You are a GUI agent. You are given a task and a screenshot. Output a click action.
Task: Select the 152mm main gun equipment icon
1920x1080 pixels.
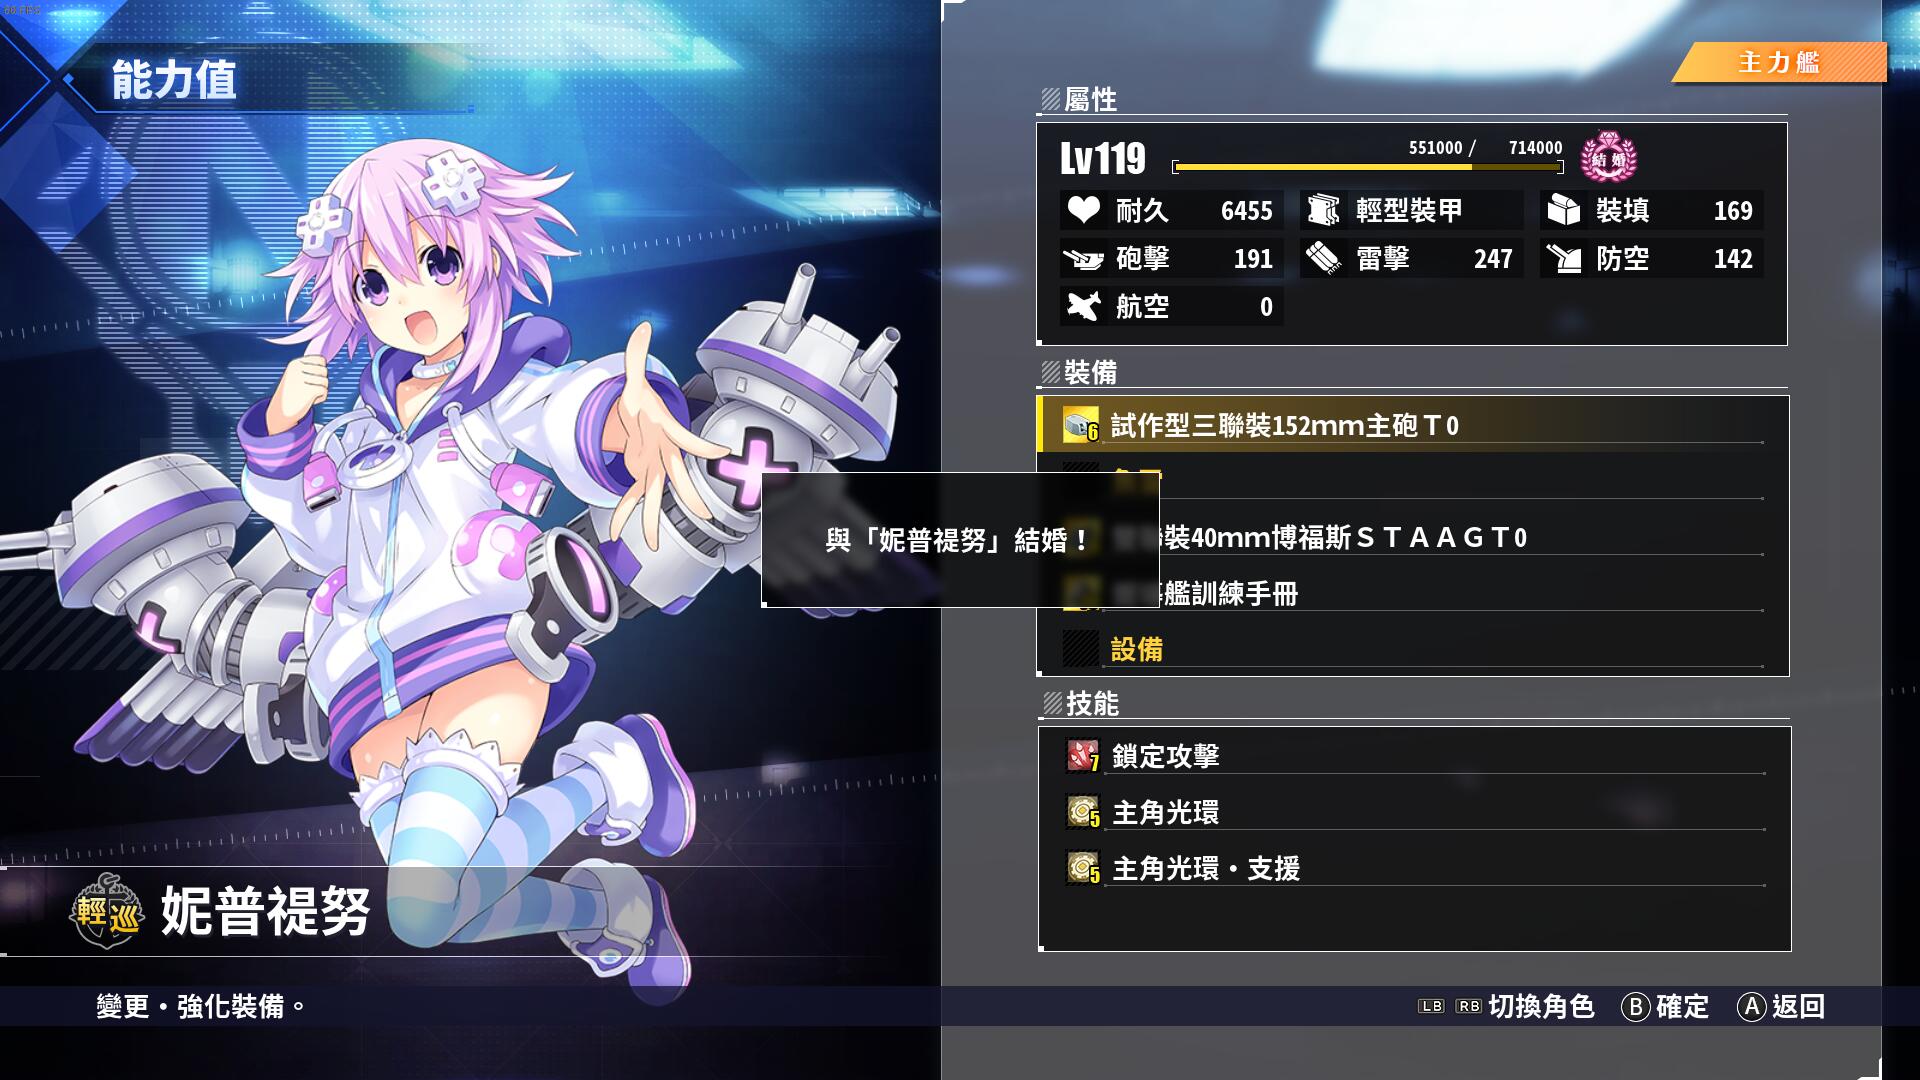(x=1080, y=425)
